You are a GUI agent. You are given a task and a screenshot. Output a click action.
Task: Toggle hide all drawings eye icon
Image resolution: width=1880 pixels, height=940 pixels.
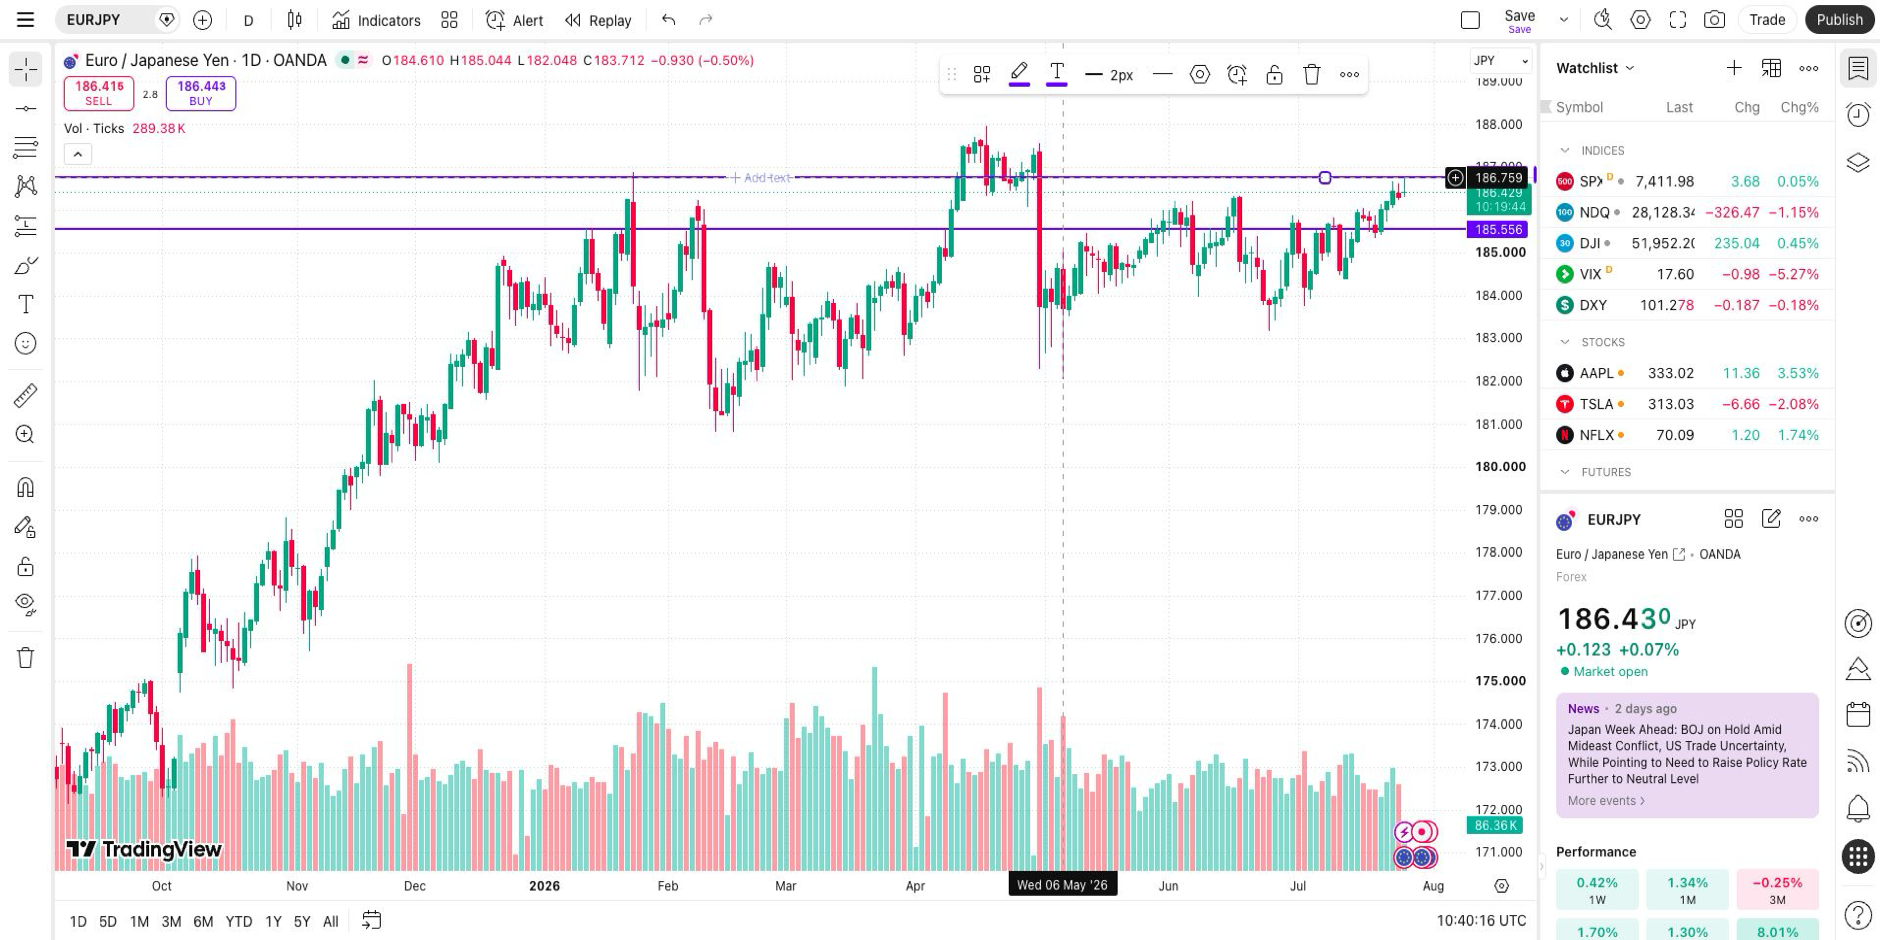pyautogui.click(x=26, y=604)
